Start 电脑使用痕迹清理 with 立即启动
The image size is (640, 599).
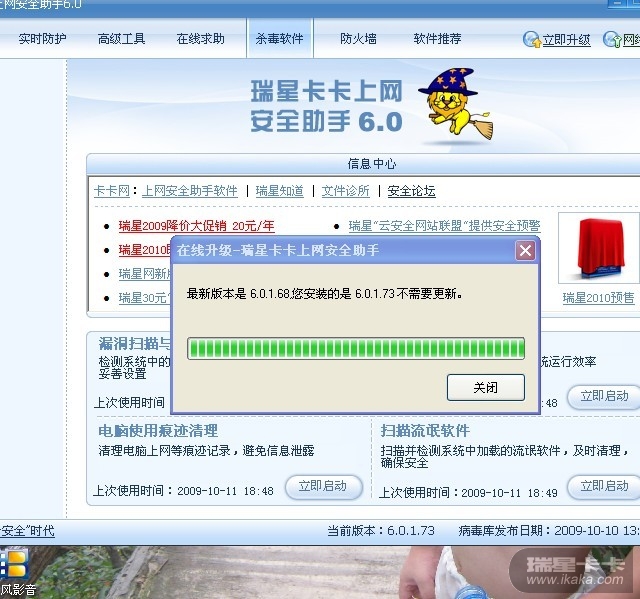[x=324, y=486]
